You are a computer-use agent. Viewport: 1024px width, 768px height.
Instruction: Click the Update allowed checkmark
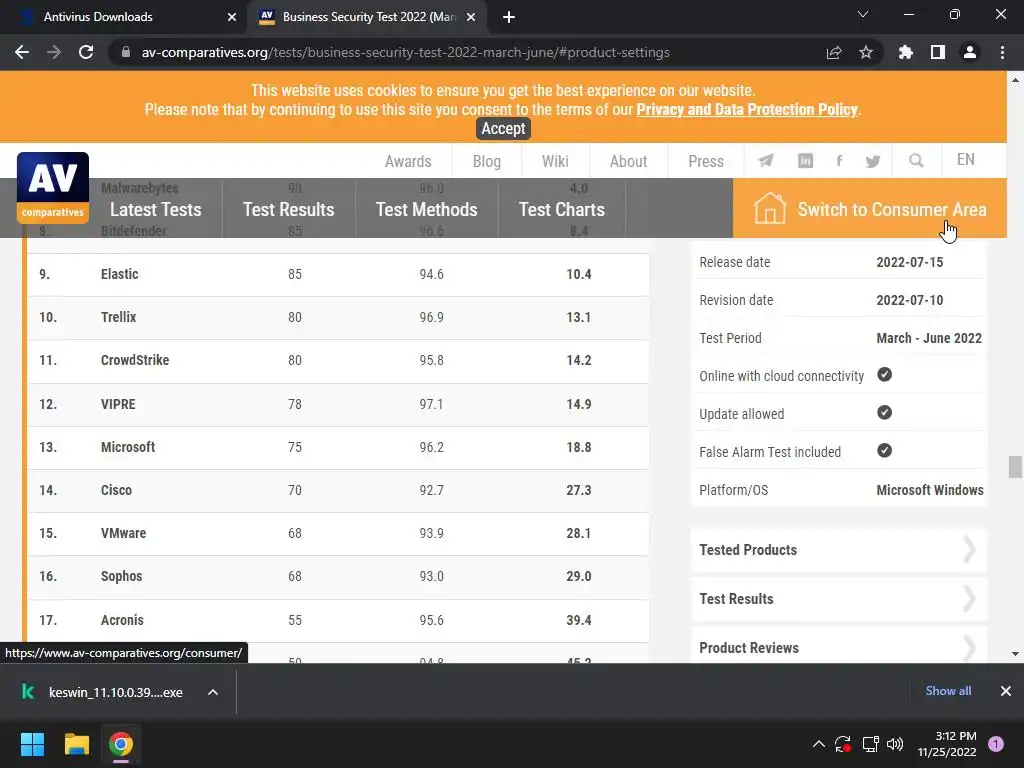[884, 412]
